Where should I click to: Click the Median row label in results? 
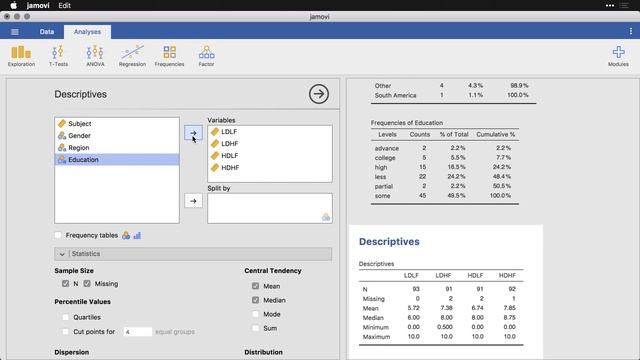(373, 318)
